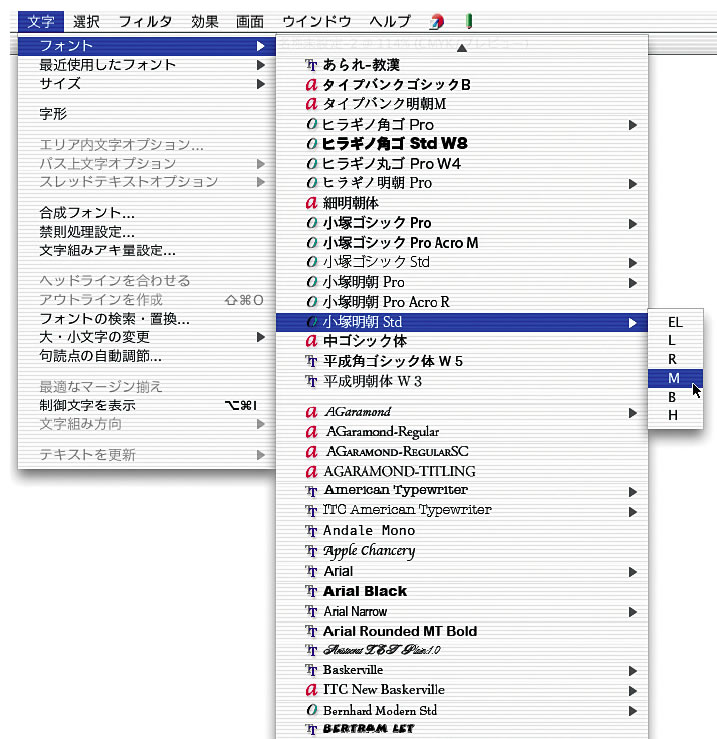Viewport: 717px width, 739px height.
Task: Expand ヒラギノ角ゴ Pro submenu arrow
Action: (x=633, y=125)
